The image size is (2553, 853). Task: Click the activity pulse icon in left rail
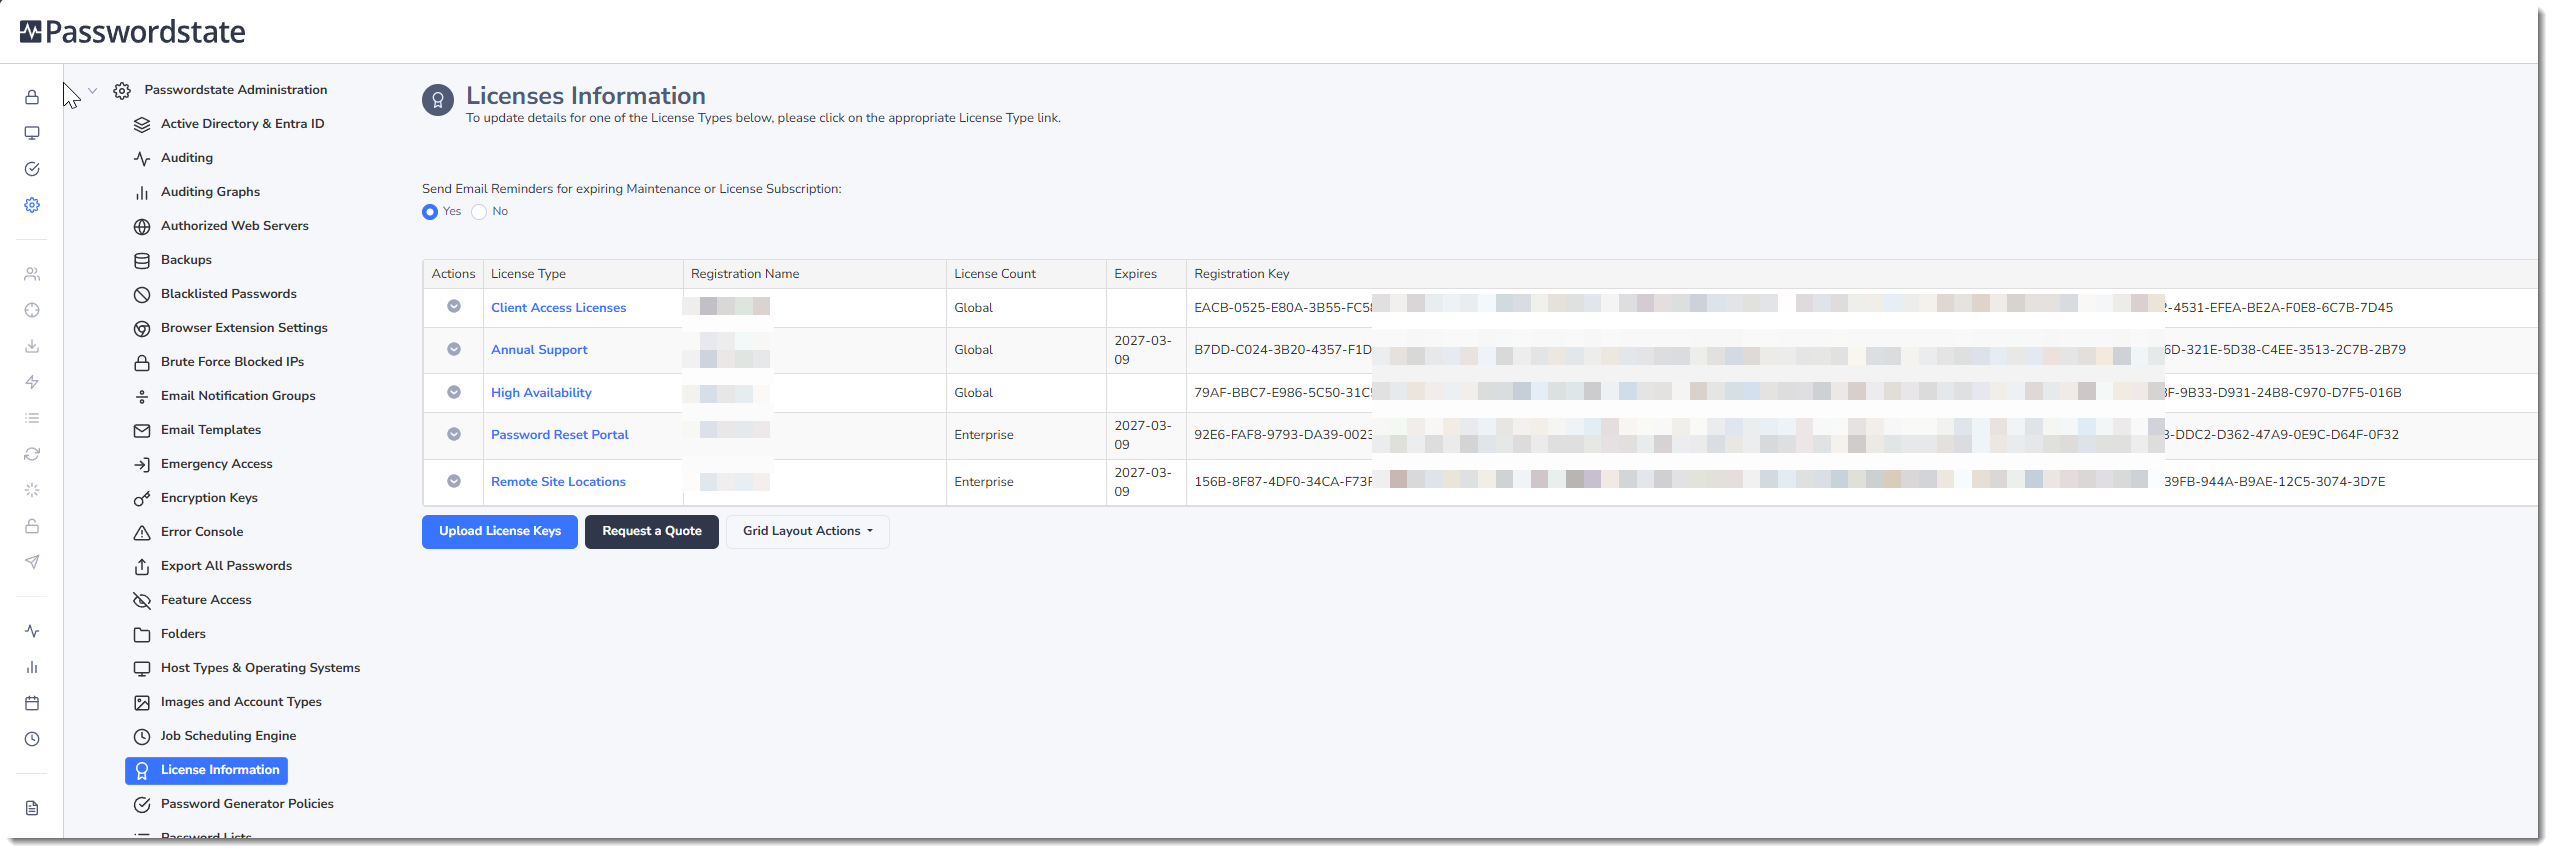coord(32,631)
